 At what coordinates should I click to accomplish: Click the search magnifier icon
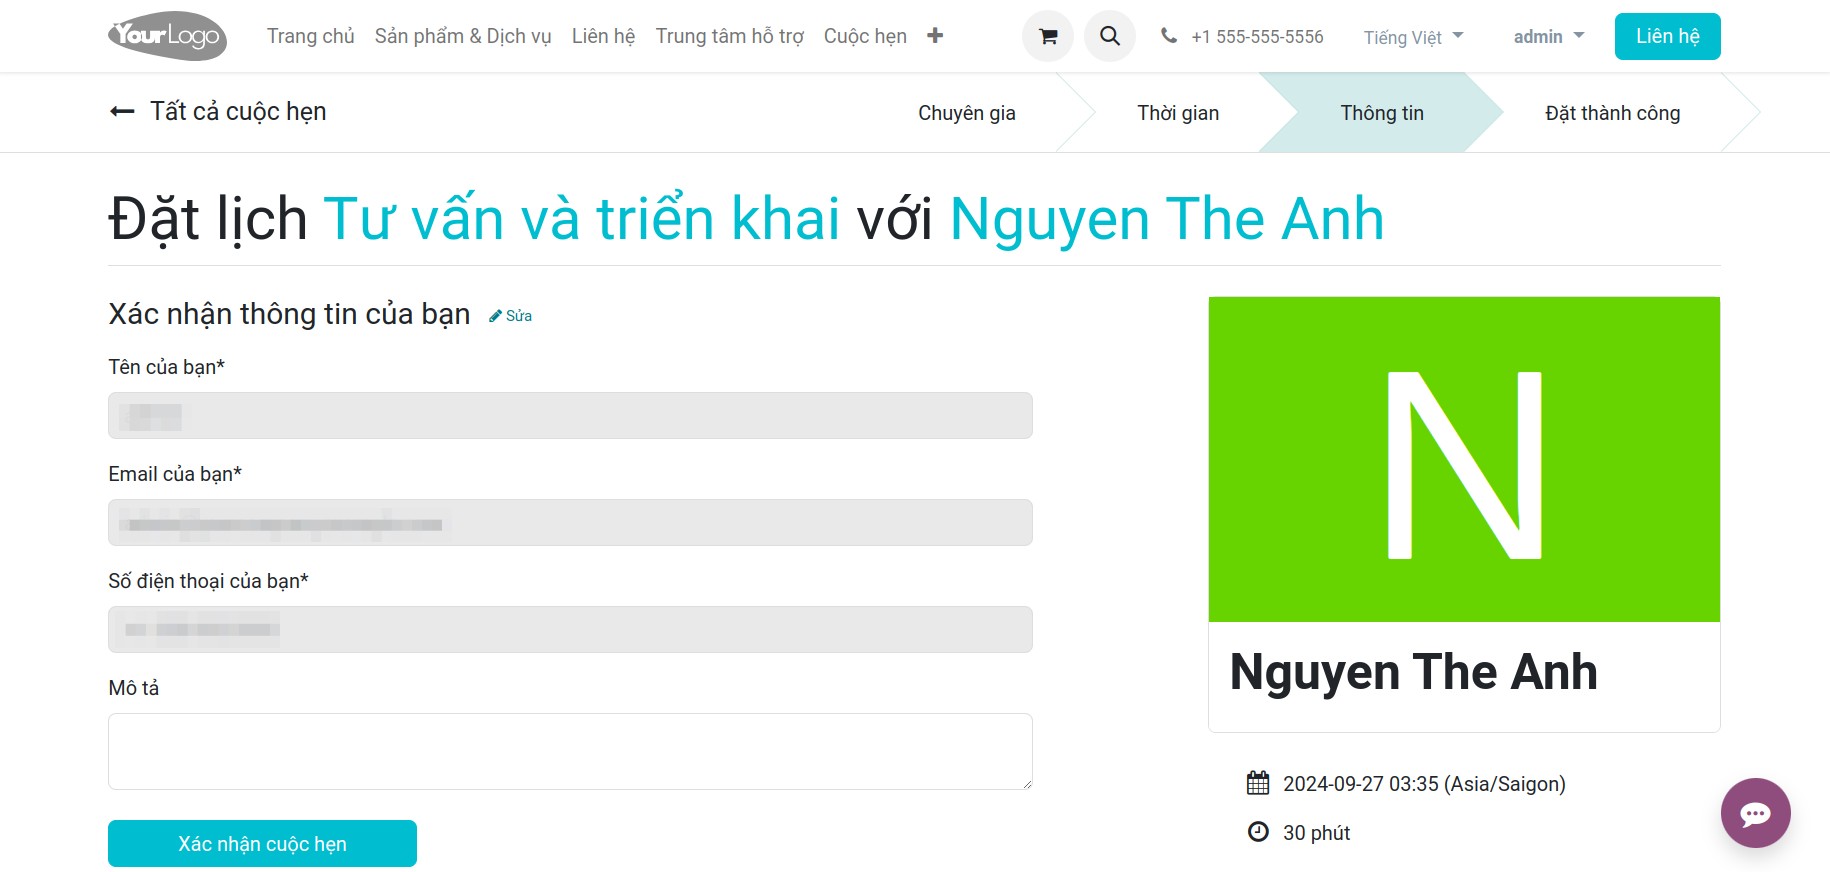pos(1110,36)
